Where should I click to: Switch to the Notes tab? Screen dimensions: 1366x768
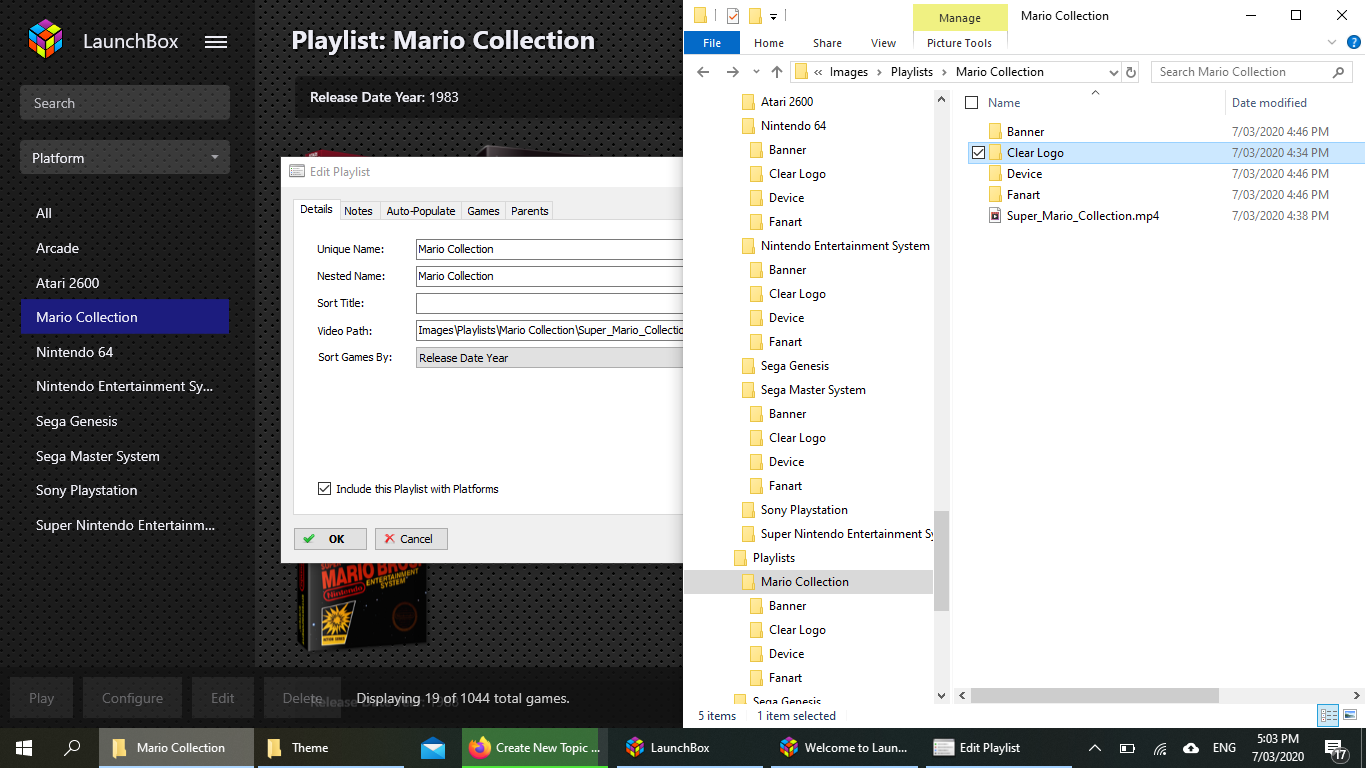click(358, 210)
